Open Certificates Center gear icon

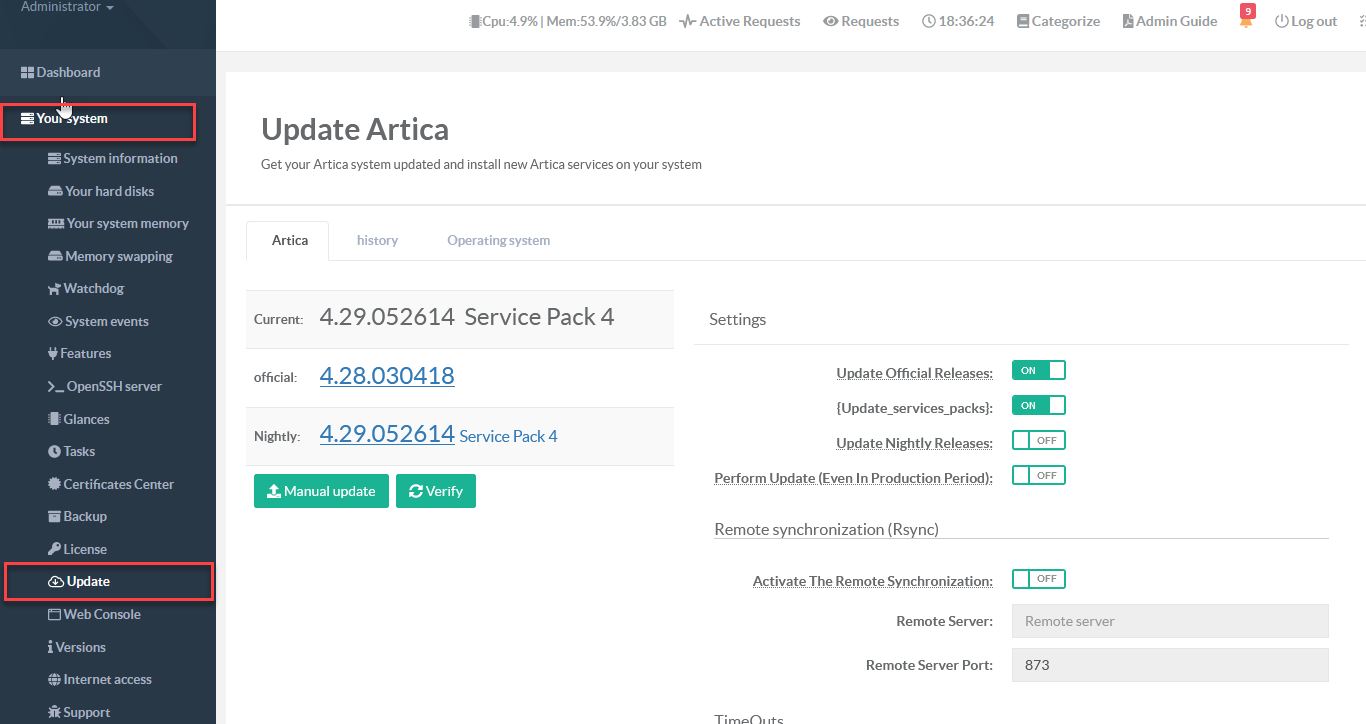tap(55, 484)
